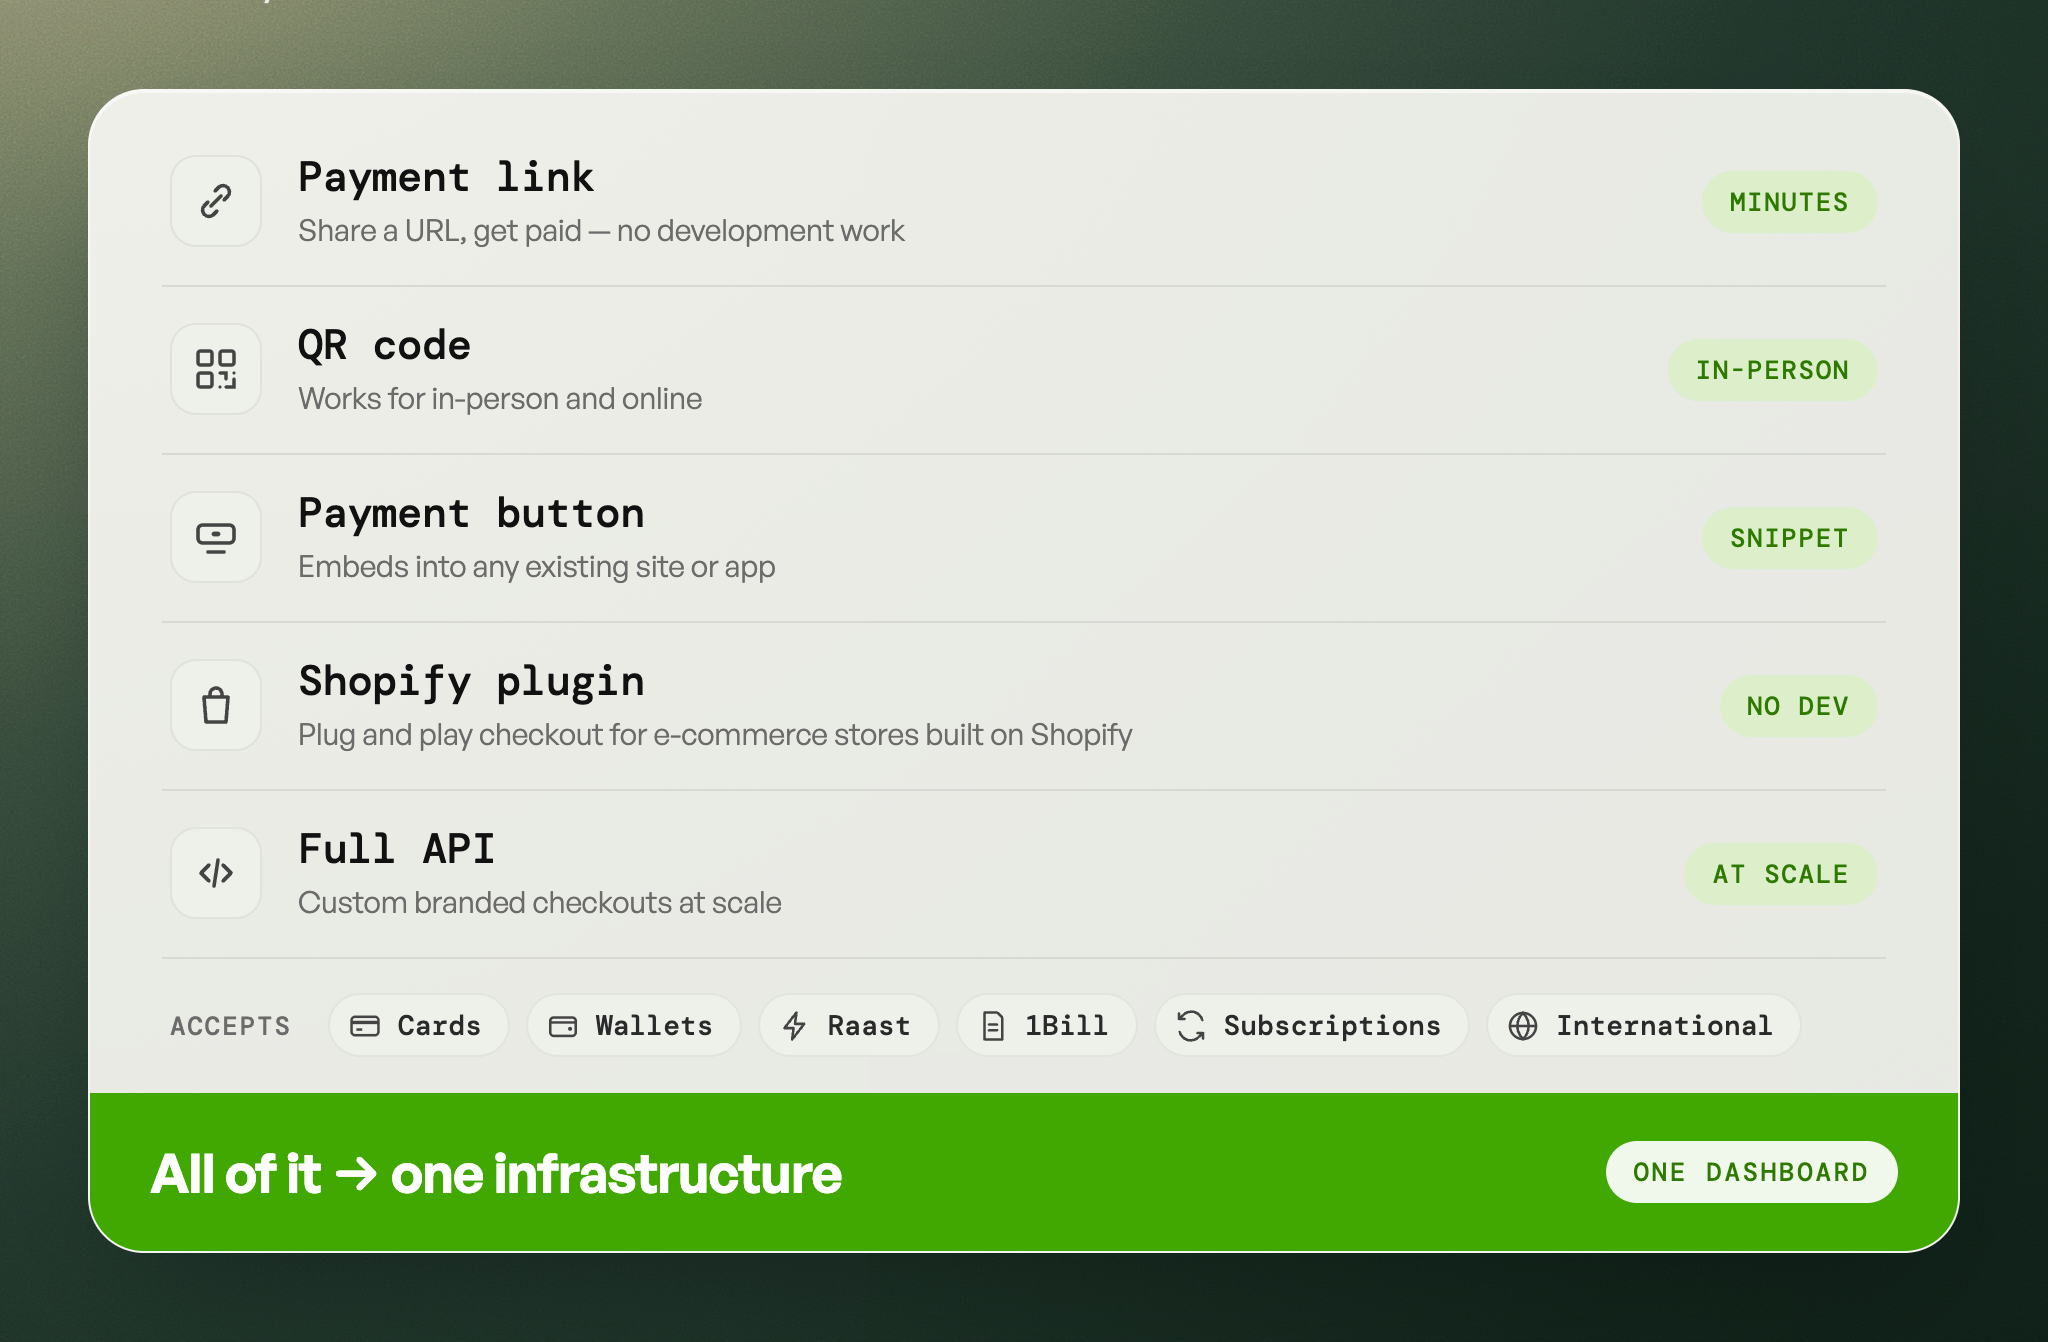Open the QR code heading
This screenshot has width=2048, height=1342.
coord(384,346)
